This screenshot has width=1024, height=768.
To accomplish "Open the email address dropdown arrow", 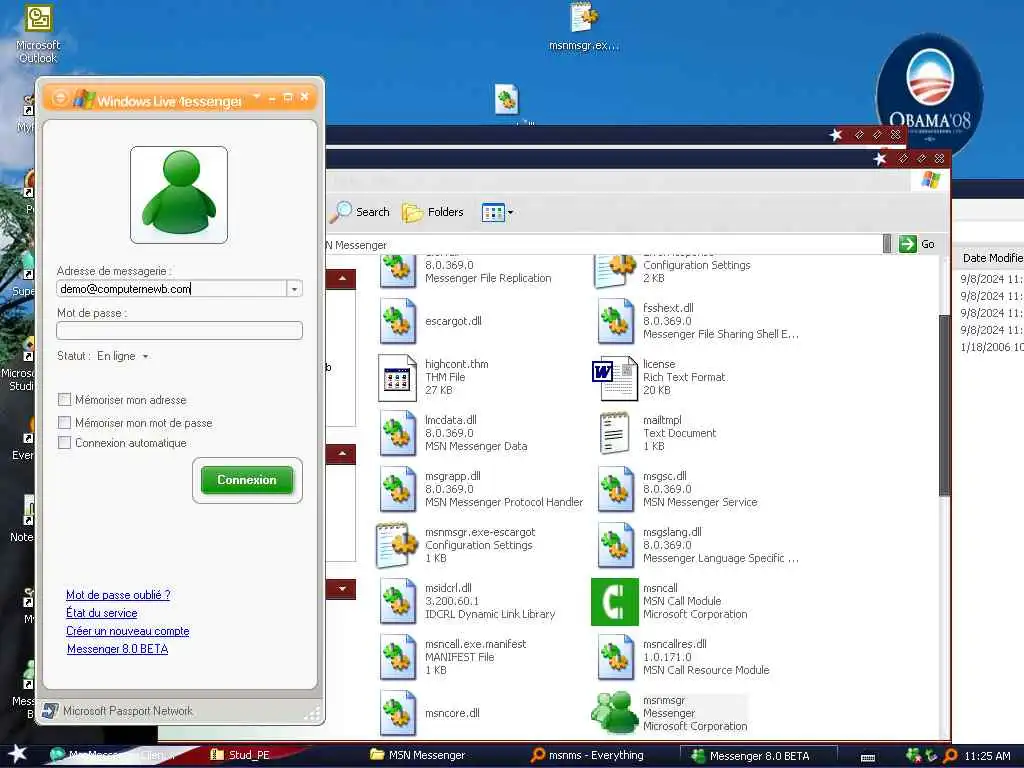I will pyautogui.click(x=295, y=289).
